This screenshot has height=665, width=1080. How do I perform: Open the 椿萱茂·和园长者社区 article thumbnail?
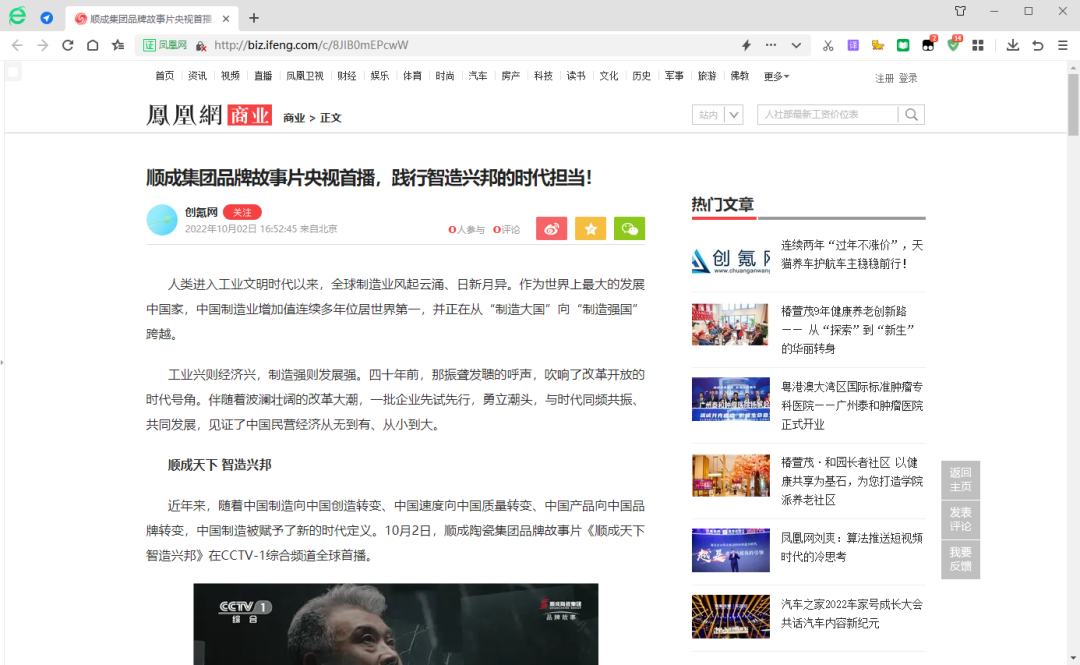[x=731, y=475]
